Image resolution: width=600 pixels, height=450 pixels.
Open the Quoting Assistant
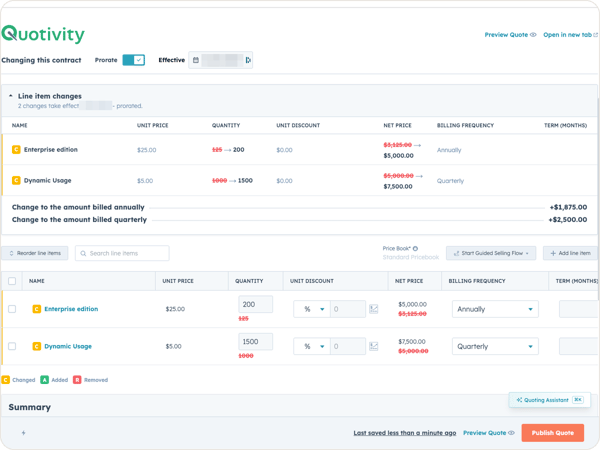point(549,400)
